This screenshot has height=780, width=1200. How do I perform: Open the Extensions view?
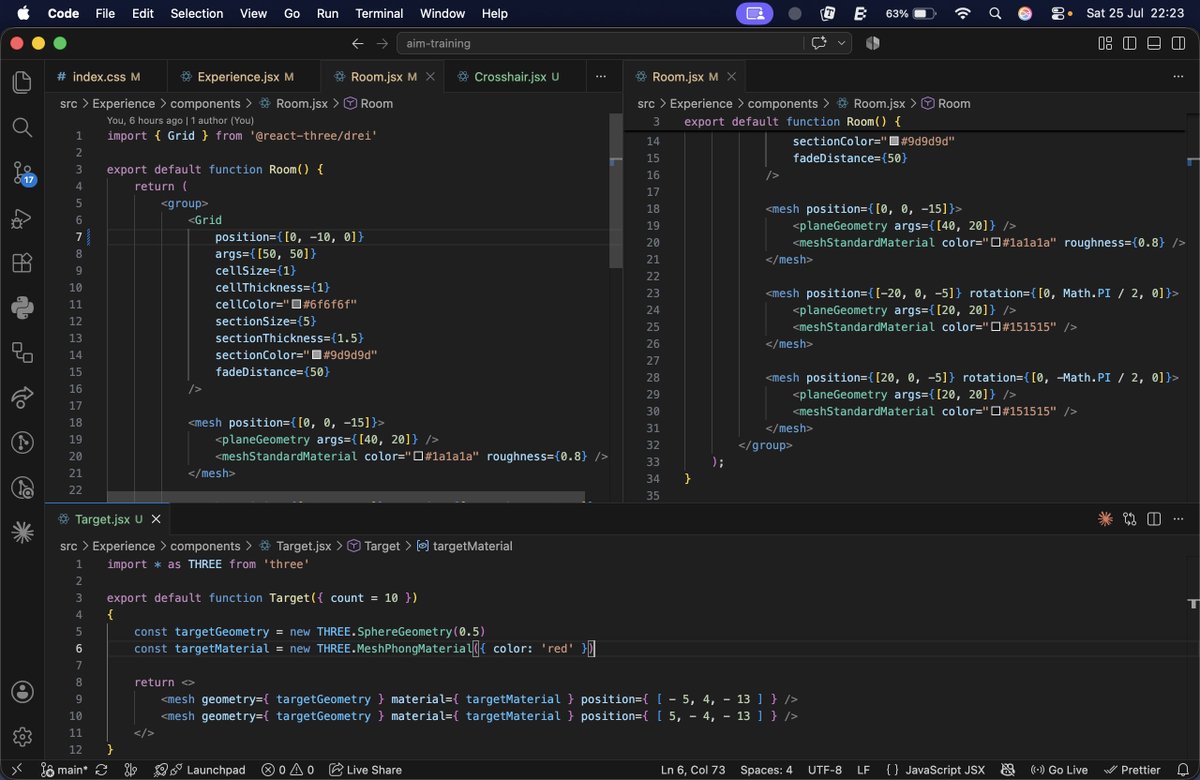pyautogui.click(x=22, y=263)
